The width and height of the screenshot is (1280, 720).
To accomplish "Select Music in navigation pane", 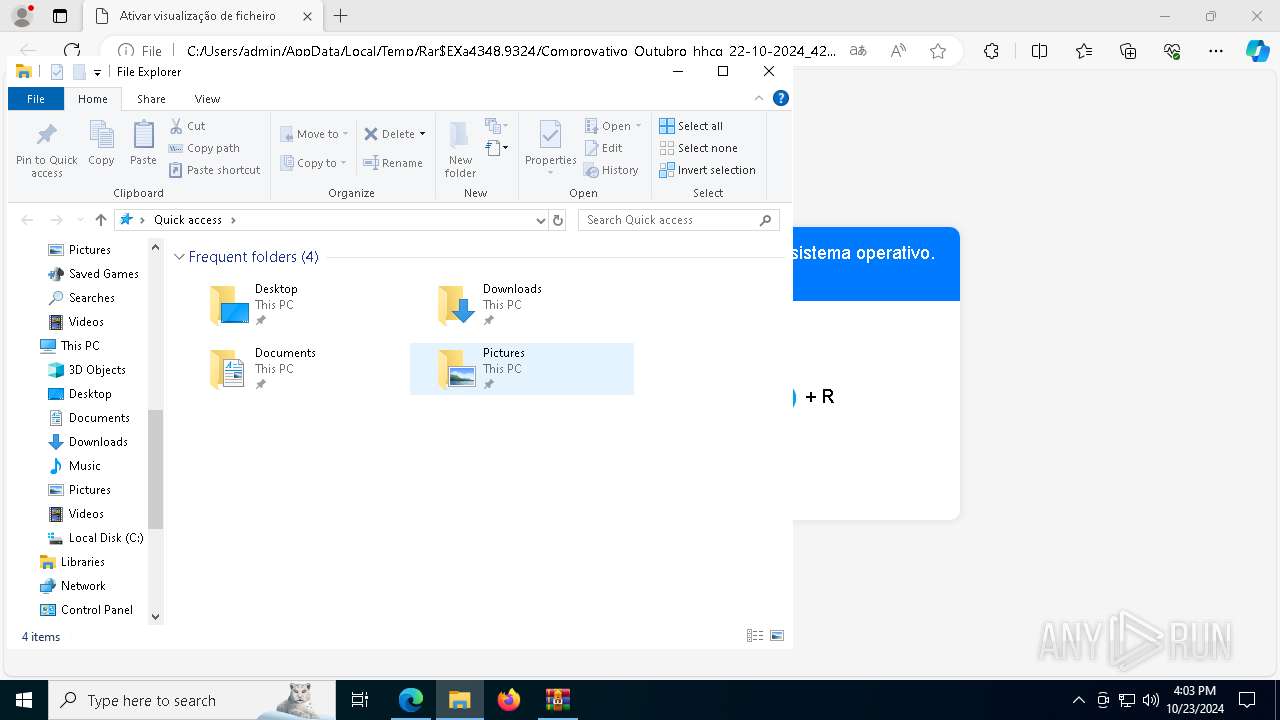I will [75, 466].
